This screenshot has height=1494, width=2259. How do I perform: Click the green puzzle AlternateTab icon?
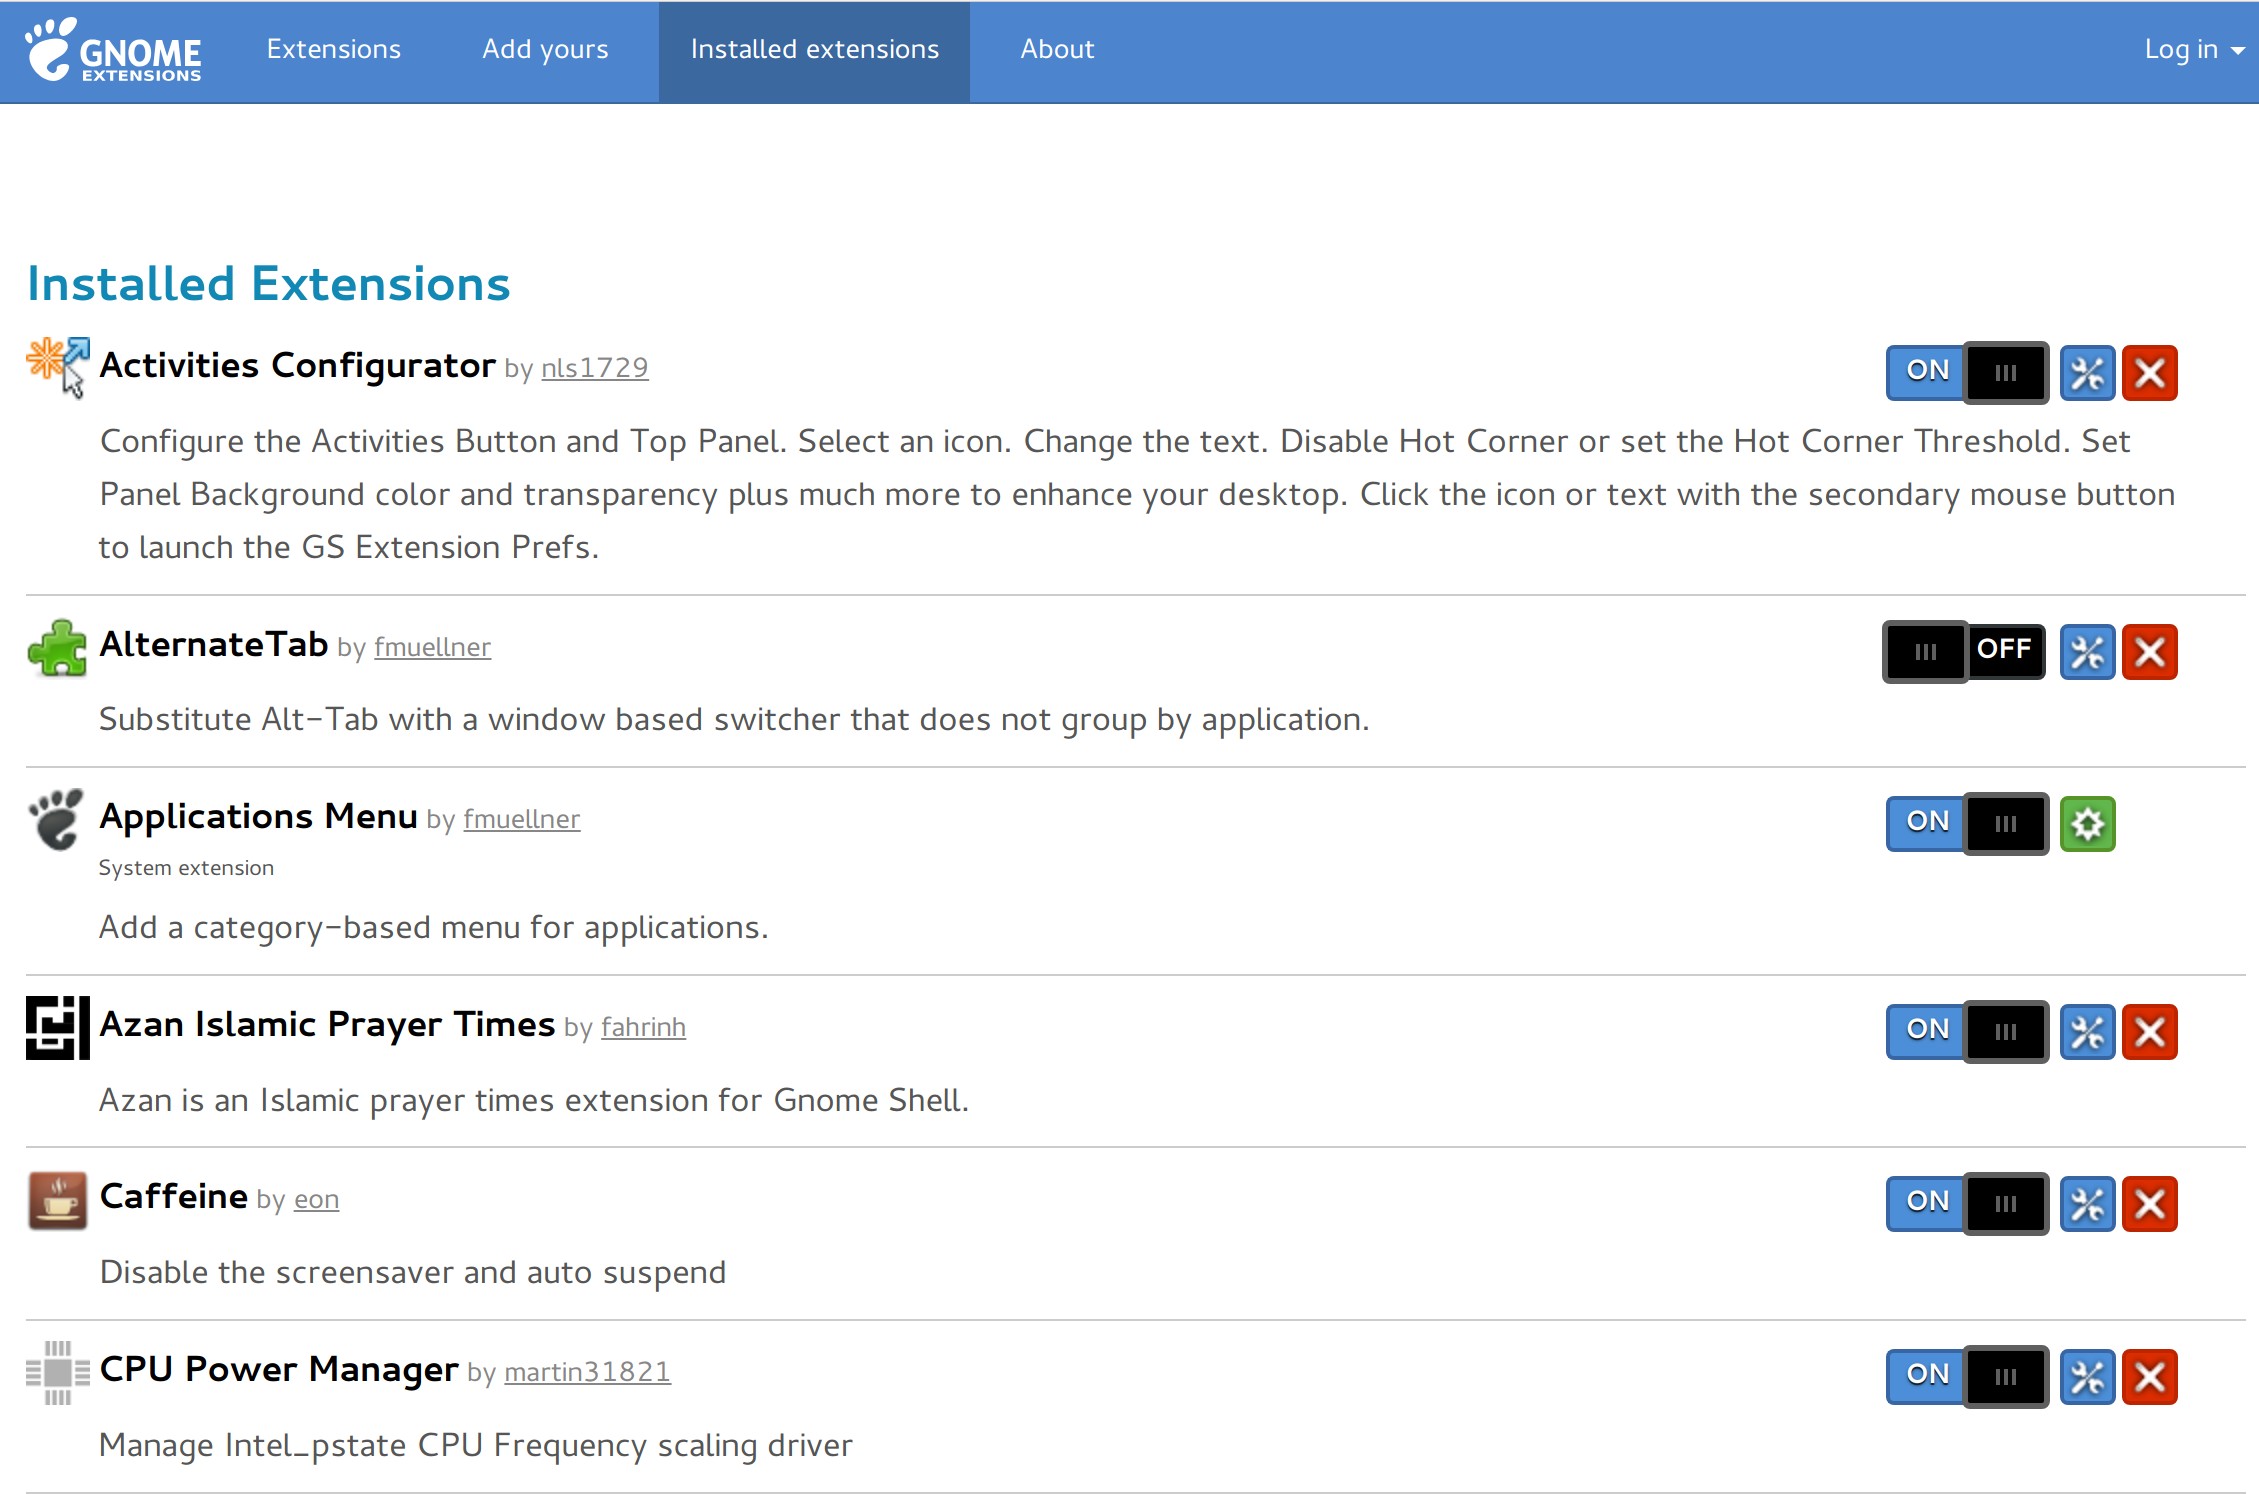[58, 648]
